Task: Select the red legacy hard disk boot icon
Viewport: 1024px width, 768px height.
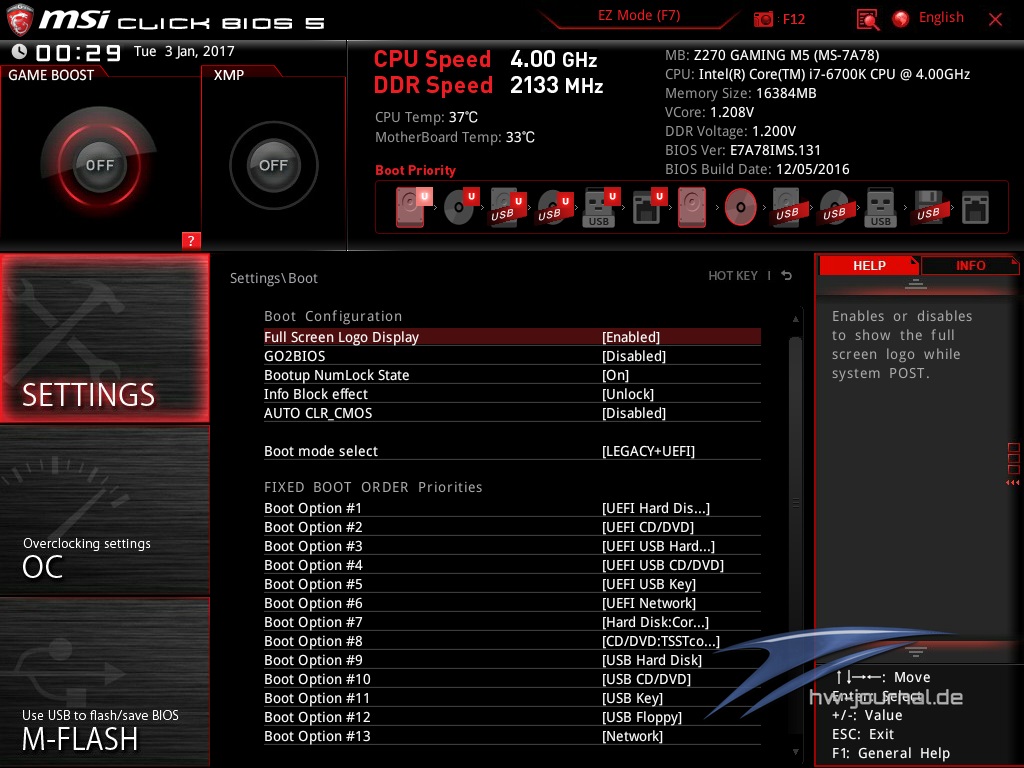Action: pos(692,208)
